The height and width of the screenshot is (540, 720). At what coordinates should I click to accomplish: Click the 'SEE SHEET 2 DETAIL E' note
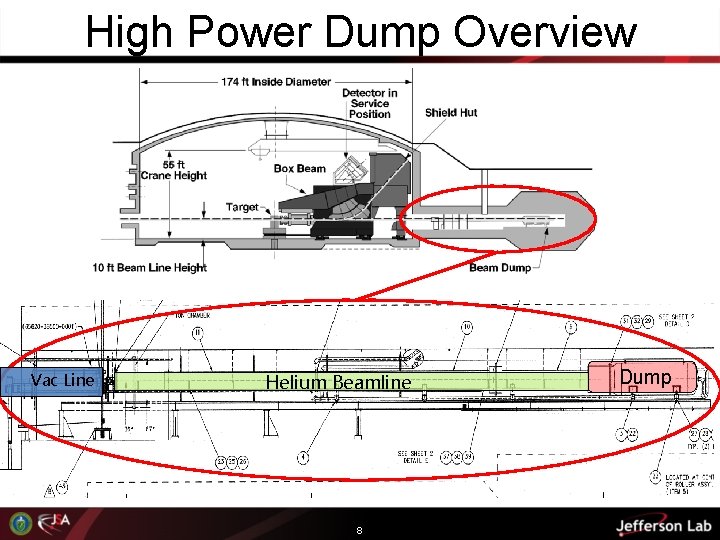[415, 457]
